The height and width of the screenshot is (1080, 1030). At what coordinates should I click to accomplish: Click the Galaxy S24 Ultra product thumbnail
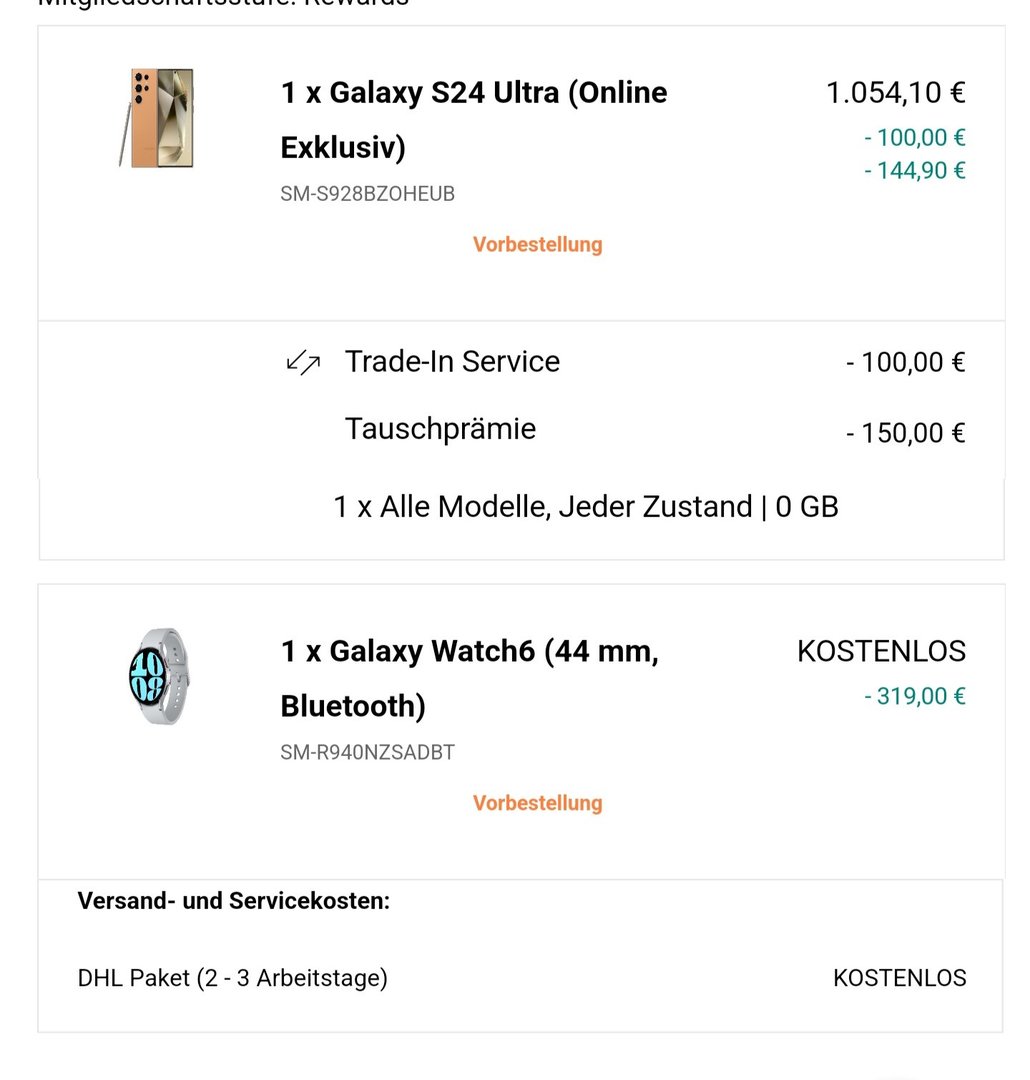(156, 118)
